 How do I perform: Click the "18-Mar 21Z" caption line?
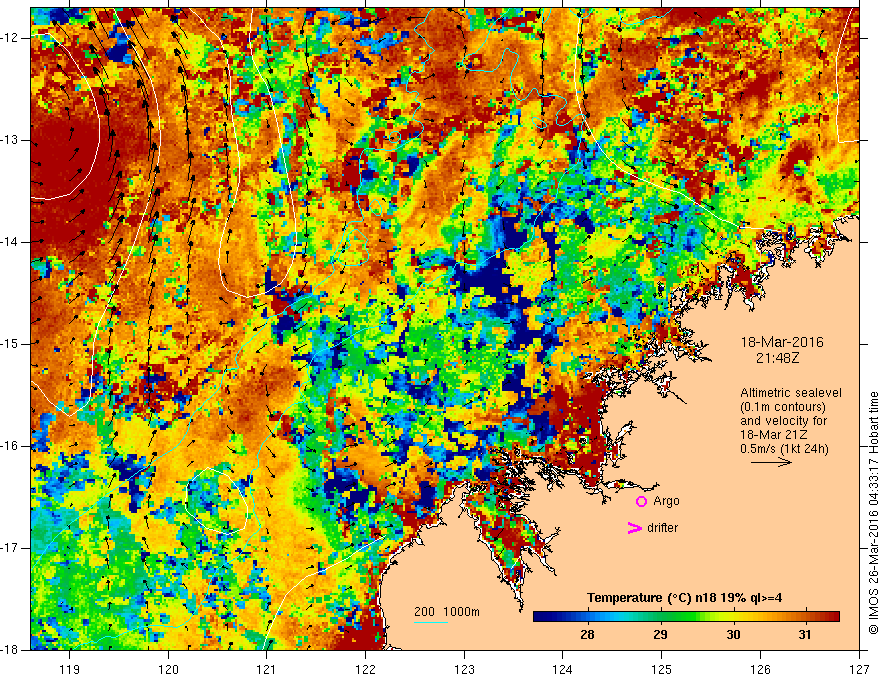pos(772,435)
